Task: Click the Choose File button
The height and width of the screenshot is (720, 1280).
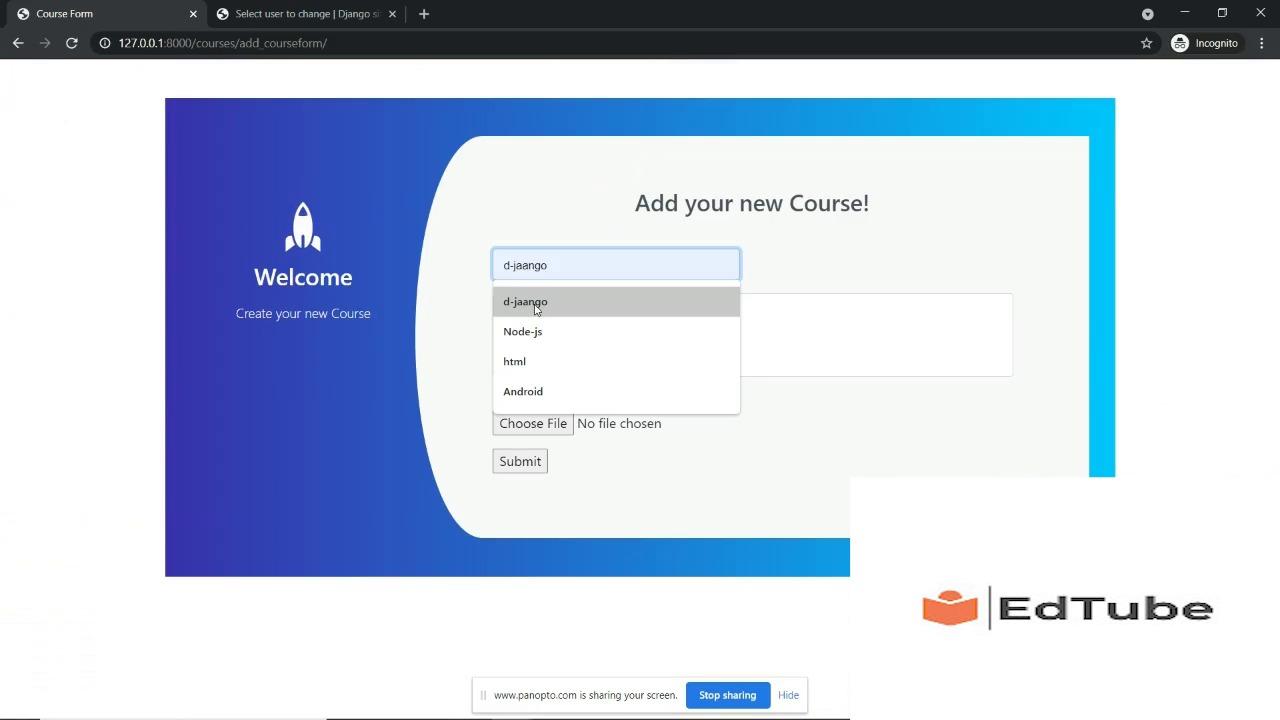Action: tap(533, 424)
